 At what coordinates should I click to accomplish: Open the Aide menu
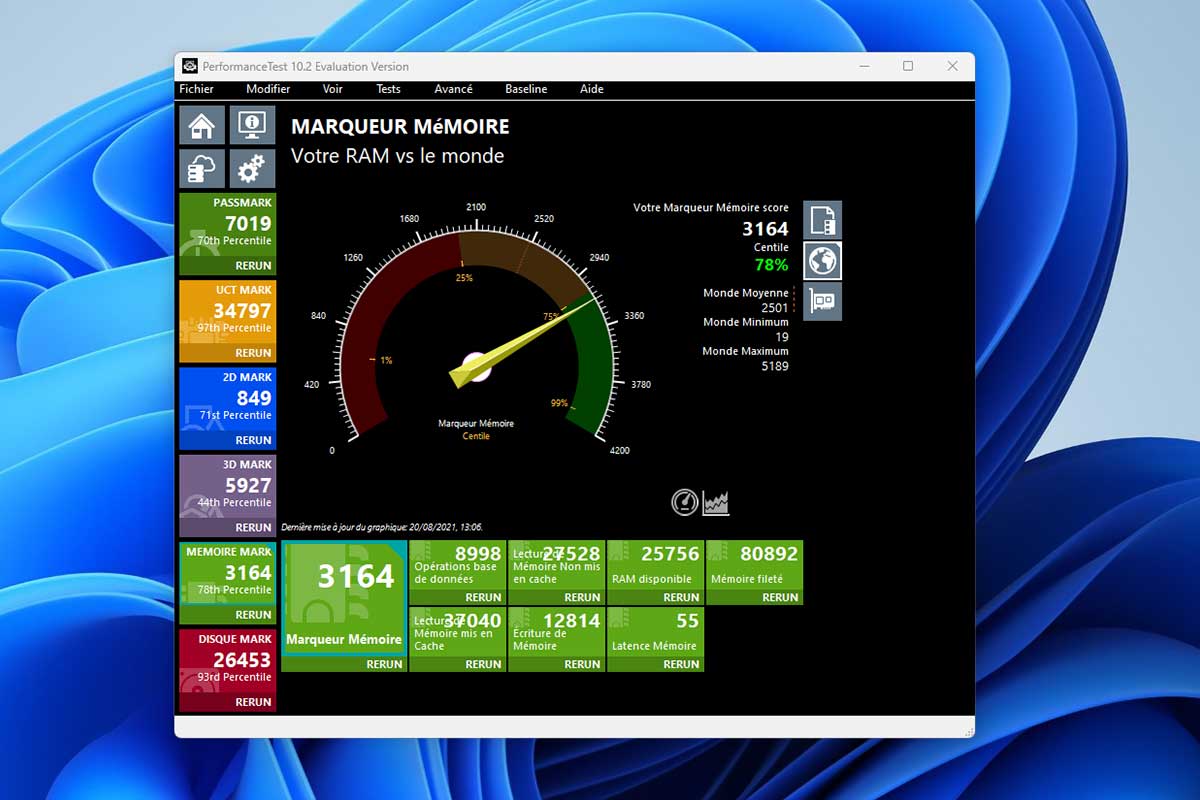click(592, 89)
